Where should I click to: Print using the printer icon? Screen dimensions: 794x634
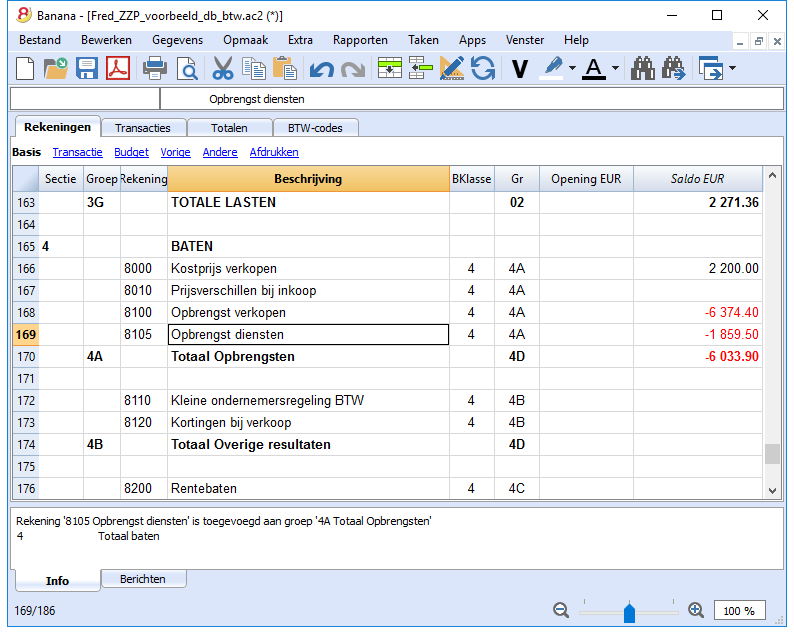pyautogui.click(x=154, y=68)
